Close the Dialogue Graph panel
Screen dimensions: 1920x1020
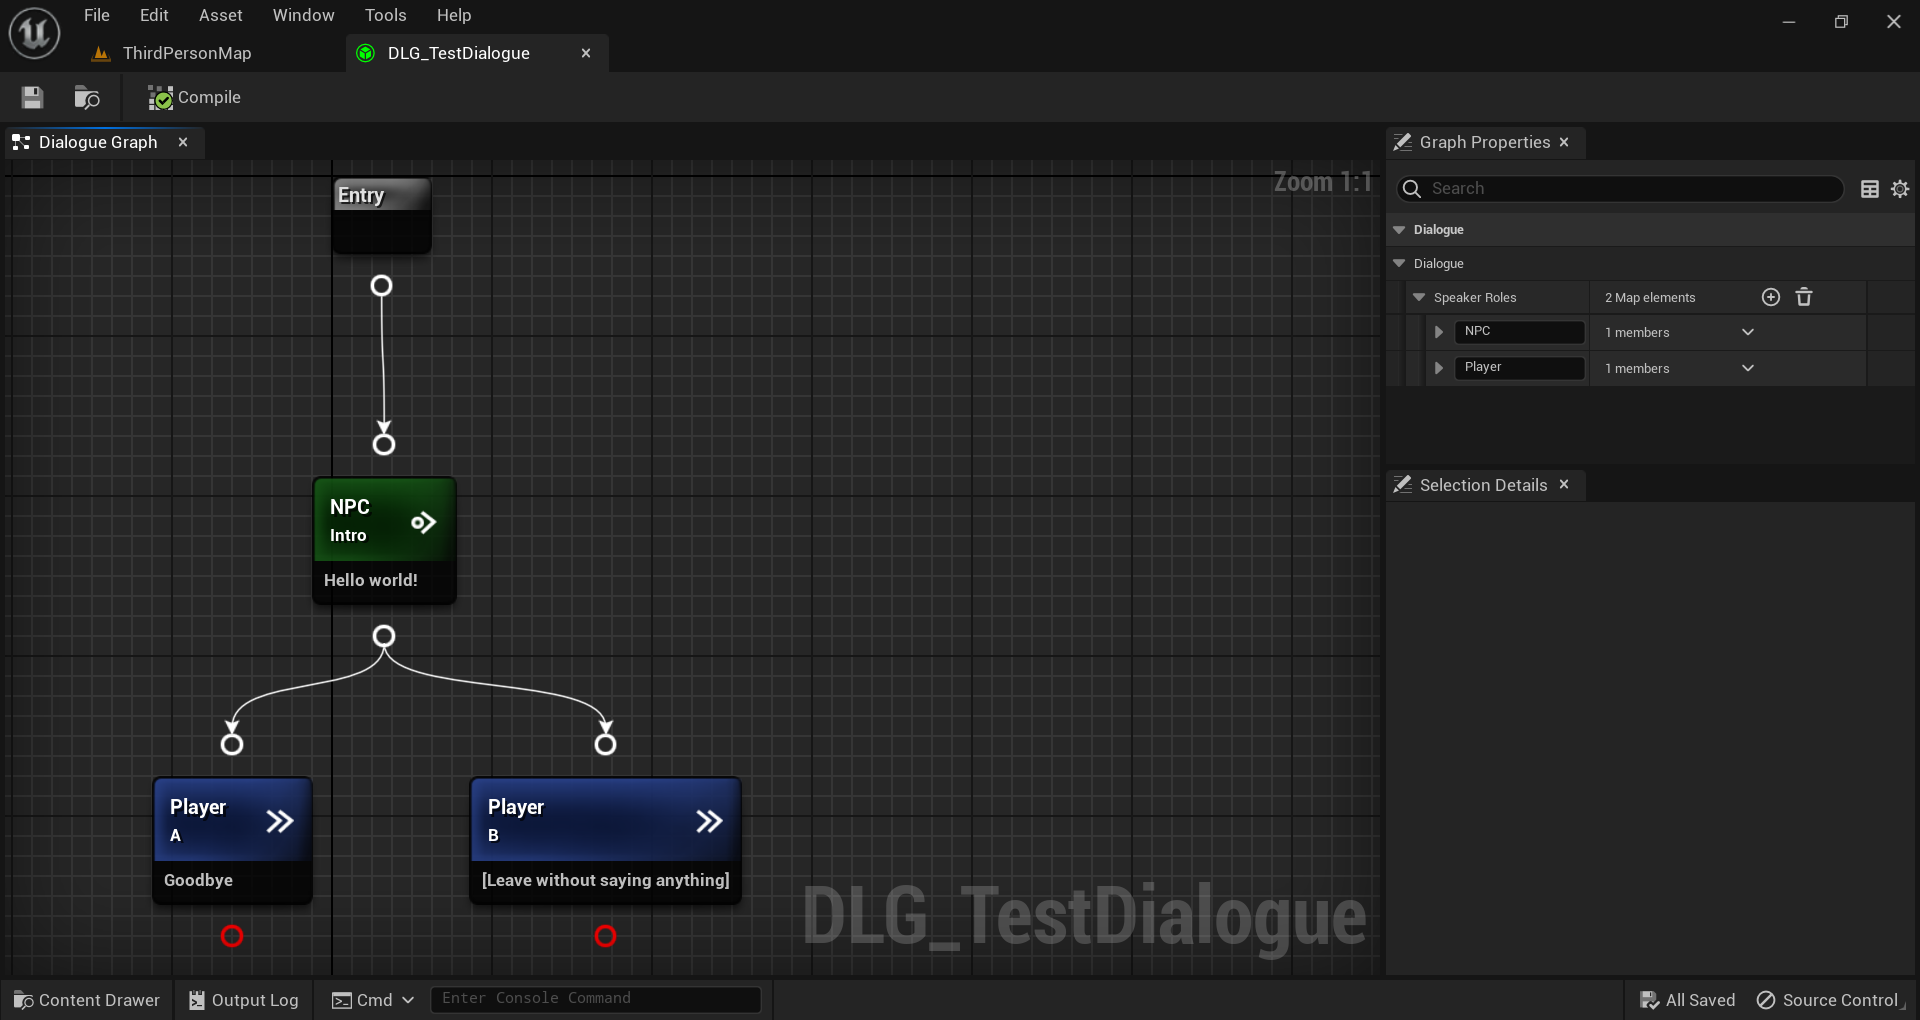point(183,142)
